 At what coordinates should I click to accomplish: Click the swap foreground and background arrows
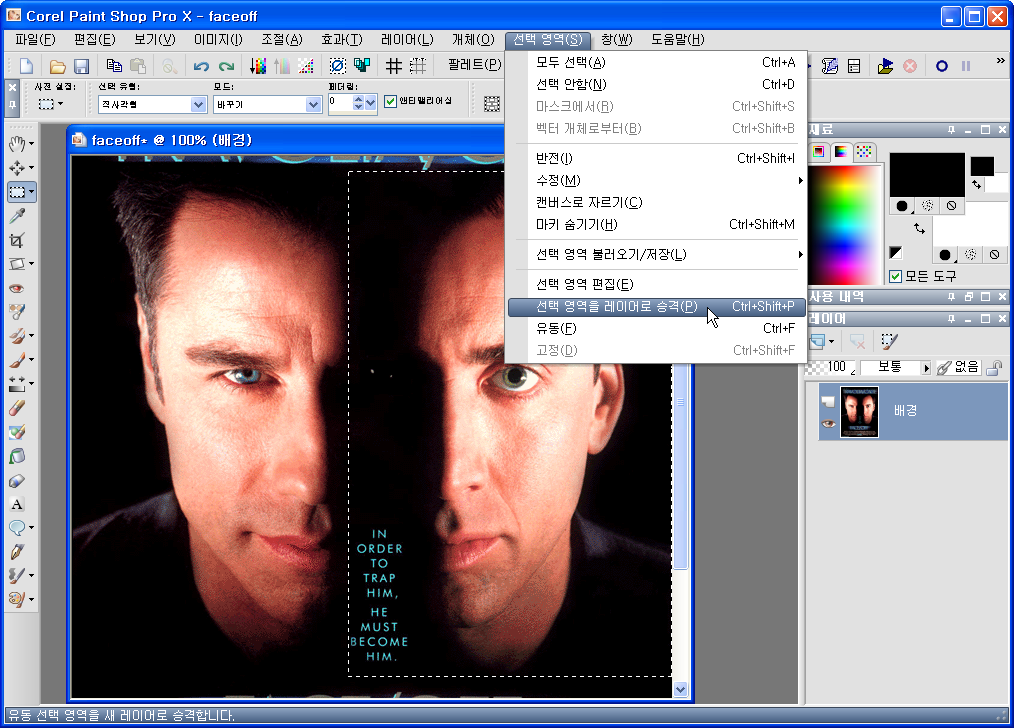point(920,228)
